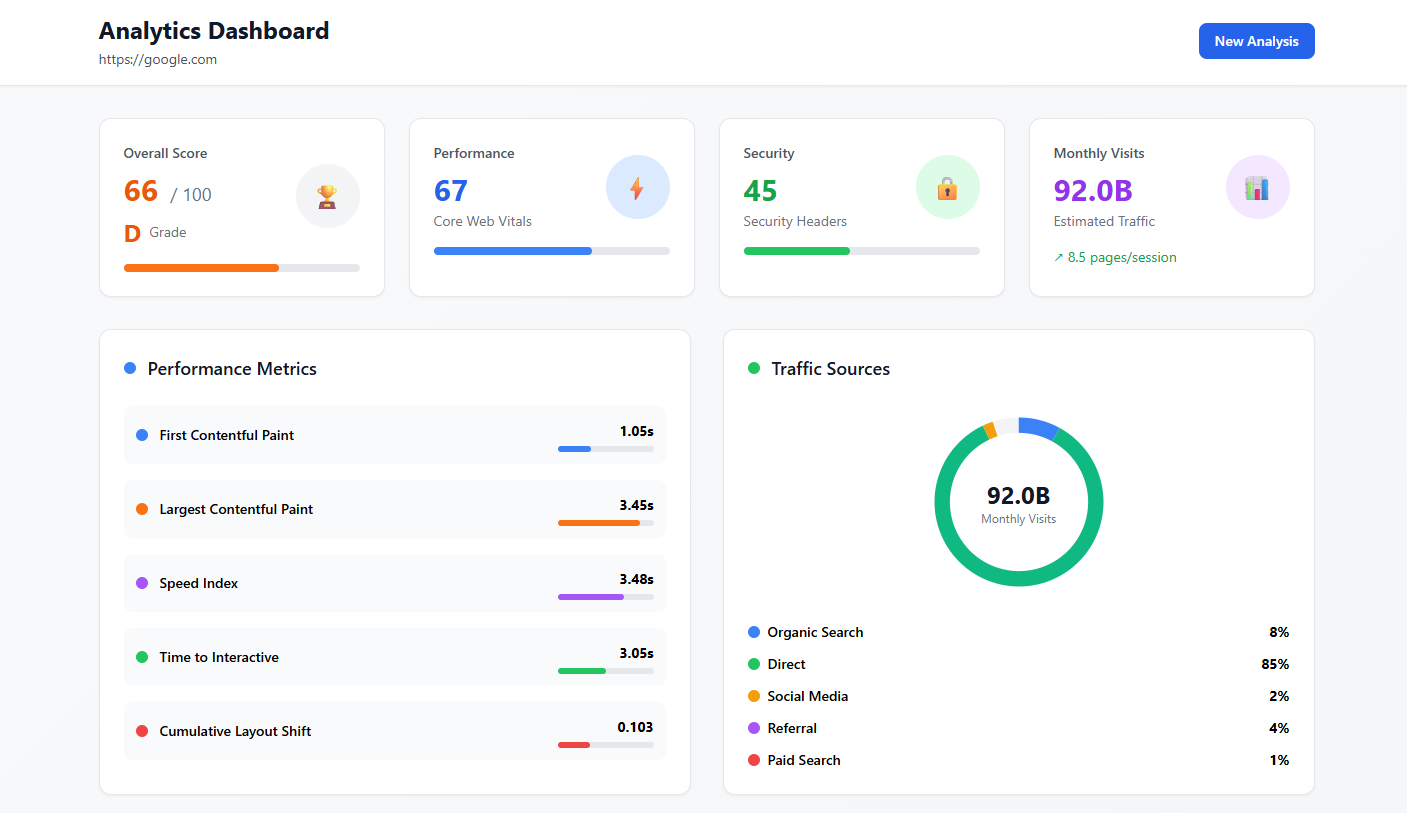Screen dimensions: 1407x813
Task: Click the lightning bolt Performance icon
Action: (637, 187)
